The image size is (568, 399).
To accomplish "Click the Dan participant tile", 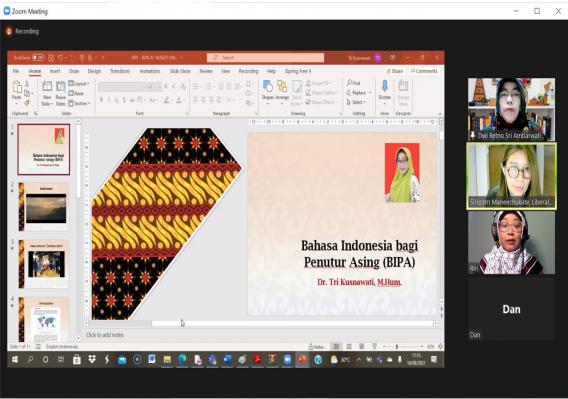I will click(x=511, y=309).
